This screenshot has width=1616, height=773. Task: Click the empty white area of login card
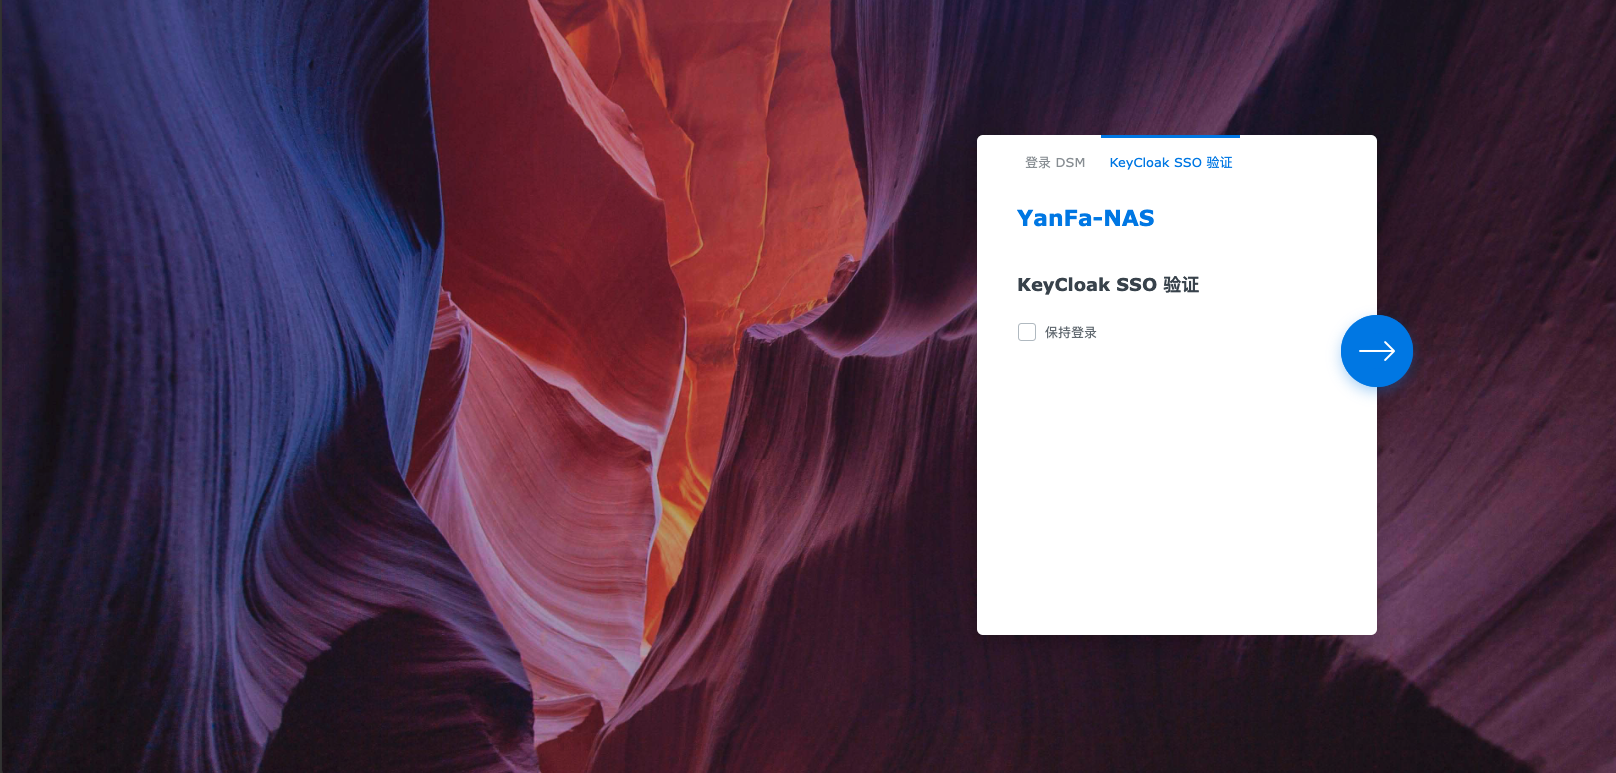pyautogui.click(x=1176, y=500)
